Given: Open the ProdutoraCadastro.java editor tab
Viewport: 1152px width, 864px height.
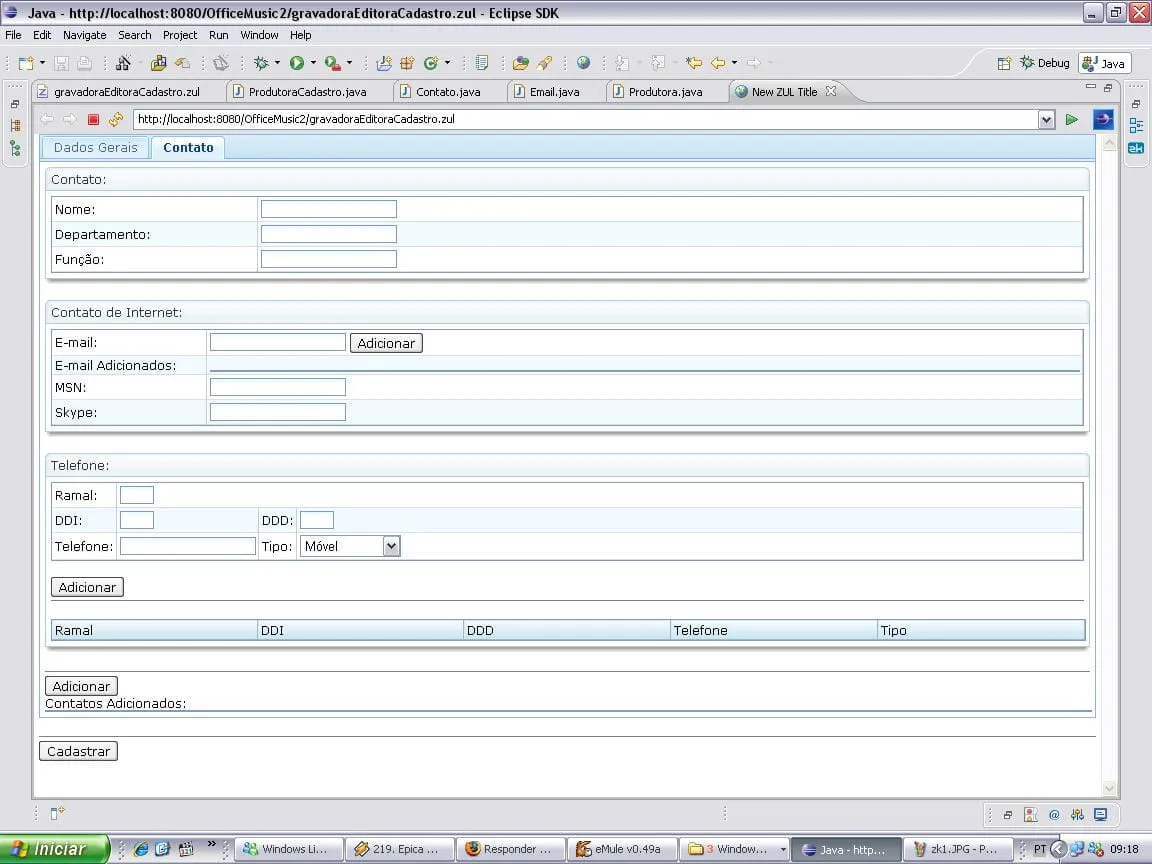Looking at the screenshot, I should click(306, 92).
